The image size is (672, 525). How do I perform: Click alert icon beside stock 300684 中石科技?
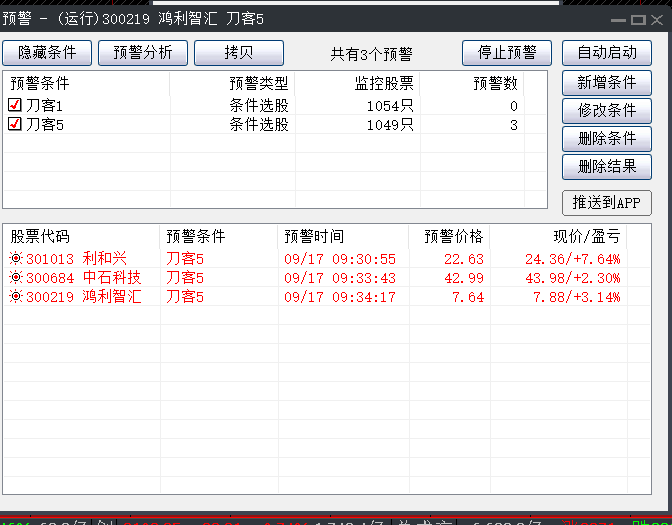tap(16, 278)
